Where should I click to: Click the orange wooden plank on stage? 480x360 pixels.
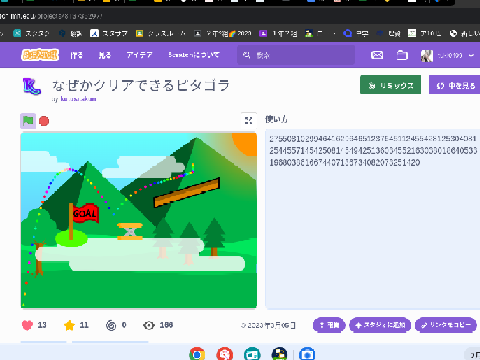187,192
